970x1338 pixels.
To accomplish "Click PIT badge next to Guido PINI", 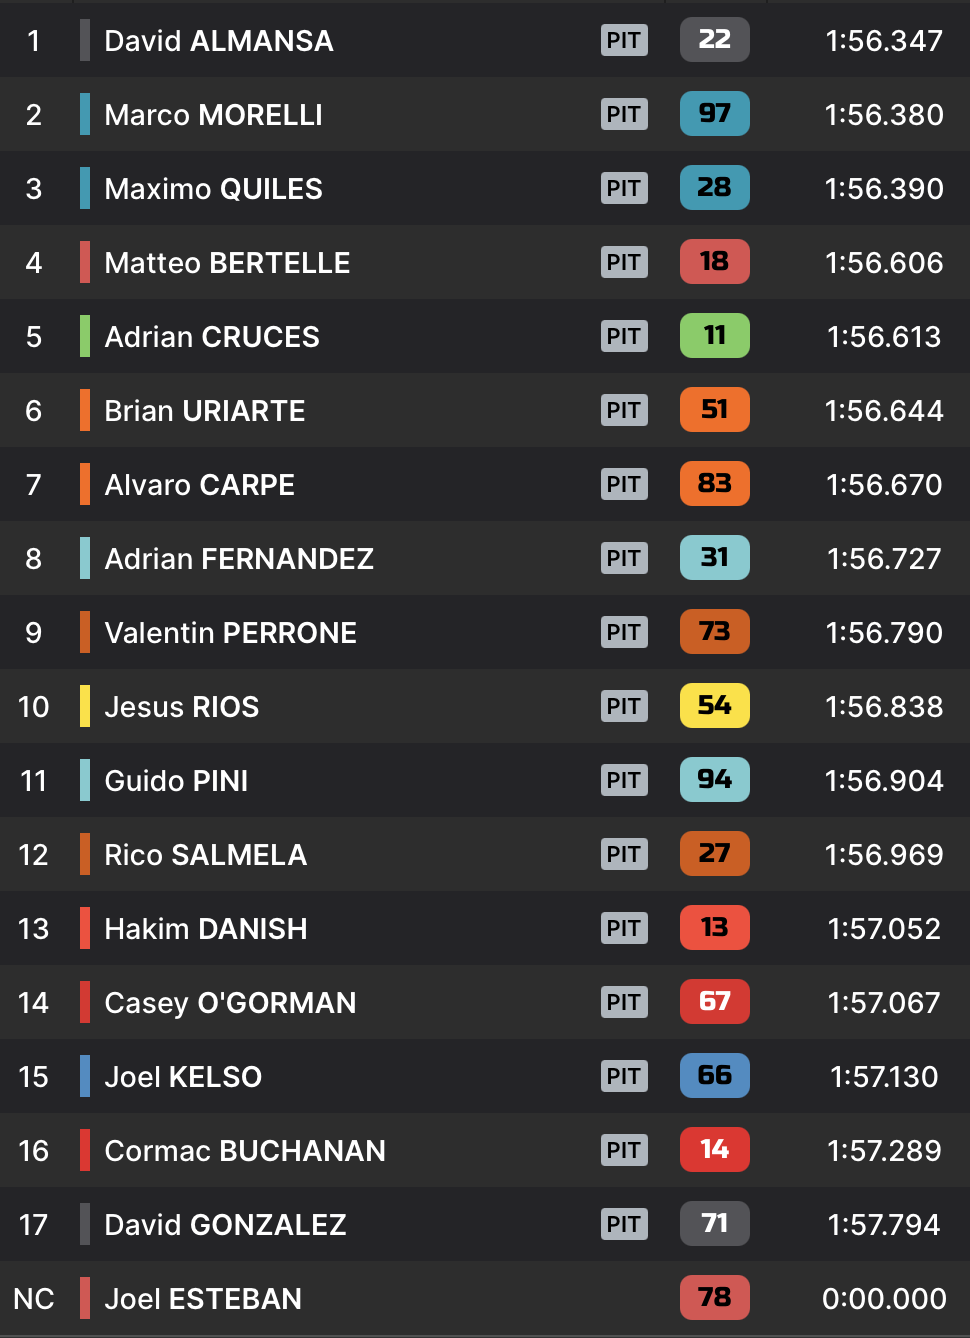I will [624, 780].
